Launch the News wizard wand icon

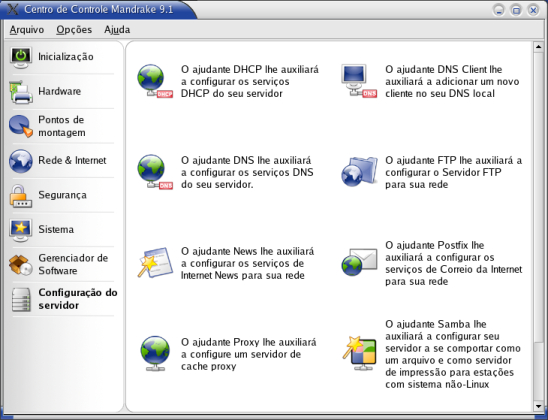[155, 263]
